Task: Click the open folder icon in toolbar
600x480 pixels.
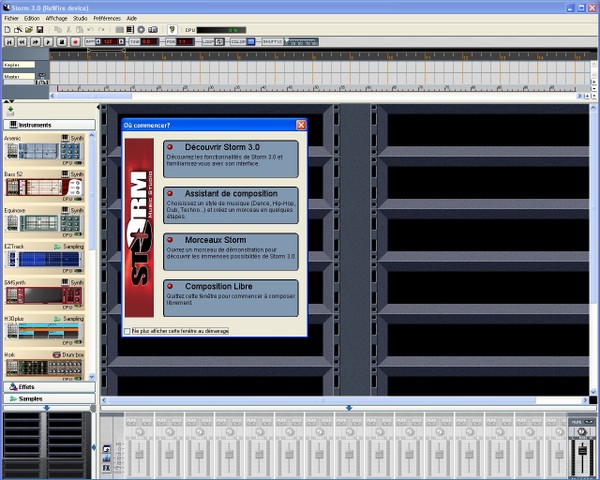Action: tap(29, 30)
